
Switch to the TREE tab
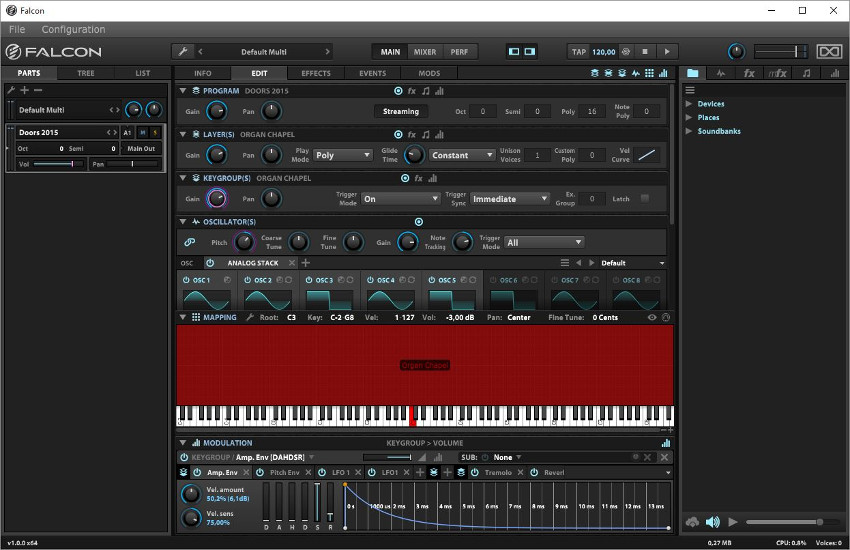(x=86, y=73)
